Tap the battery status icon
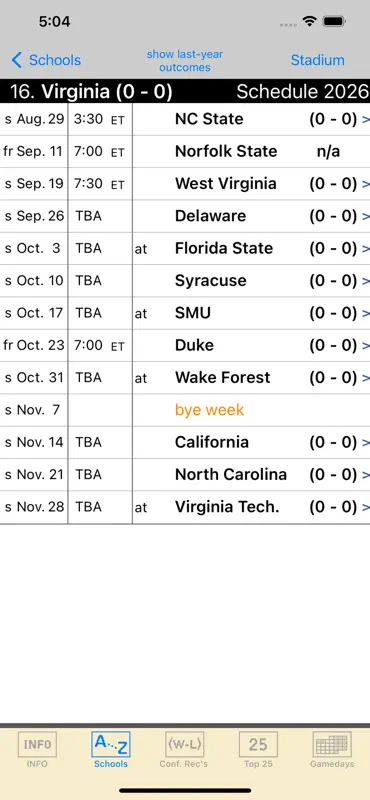Screen dimensions: 370x800 click(x=335, y=21)
